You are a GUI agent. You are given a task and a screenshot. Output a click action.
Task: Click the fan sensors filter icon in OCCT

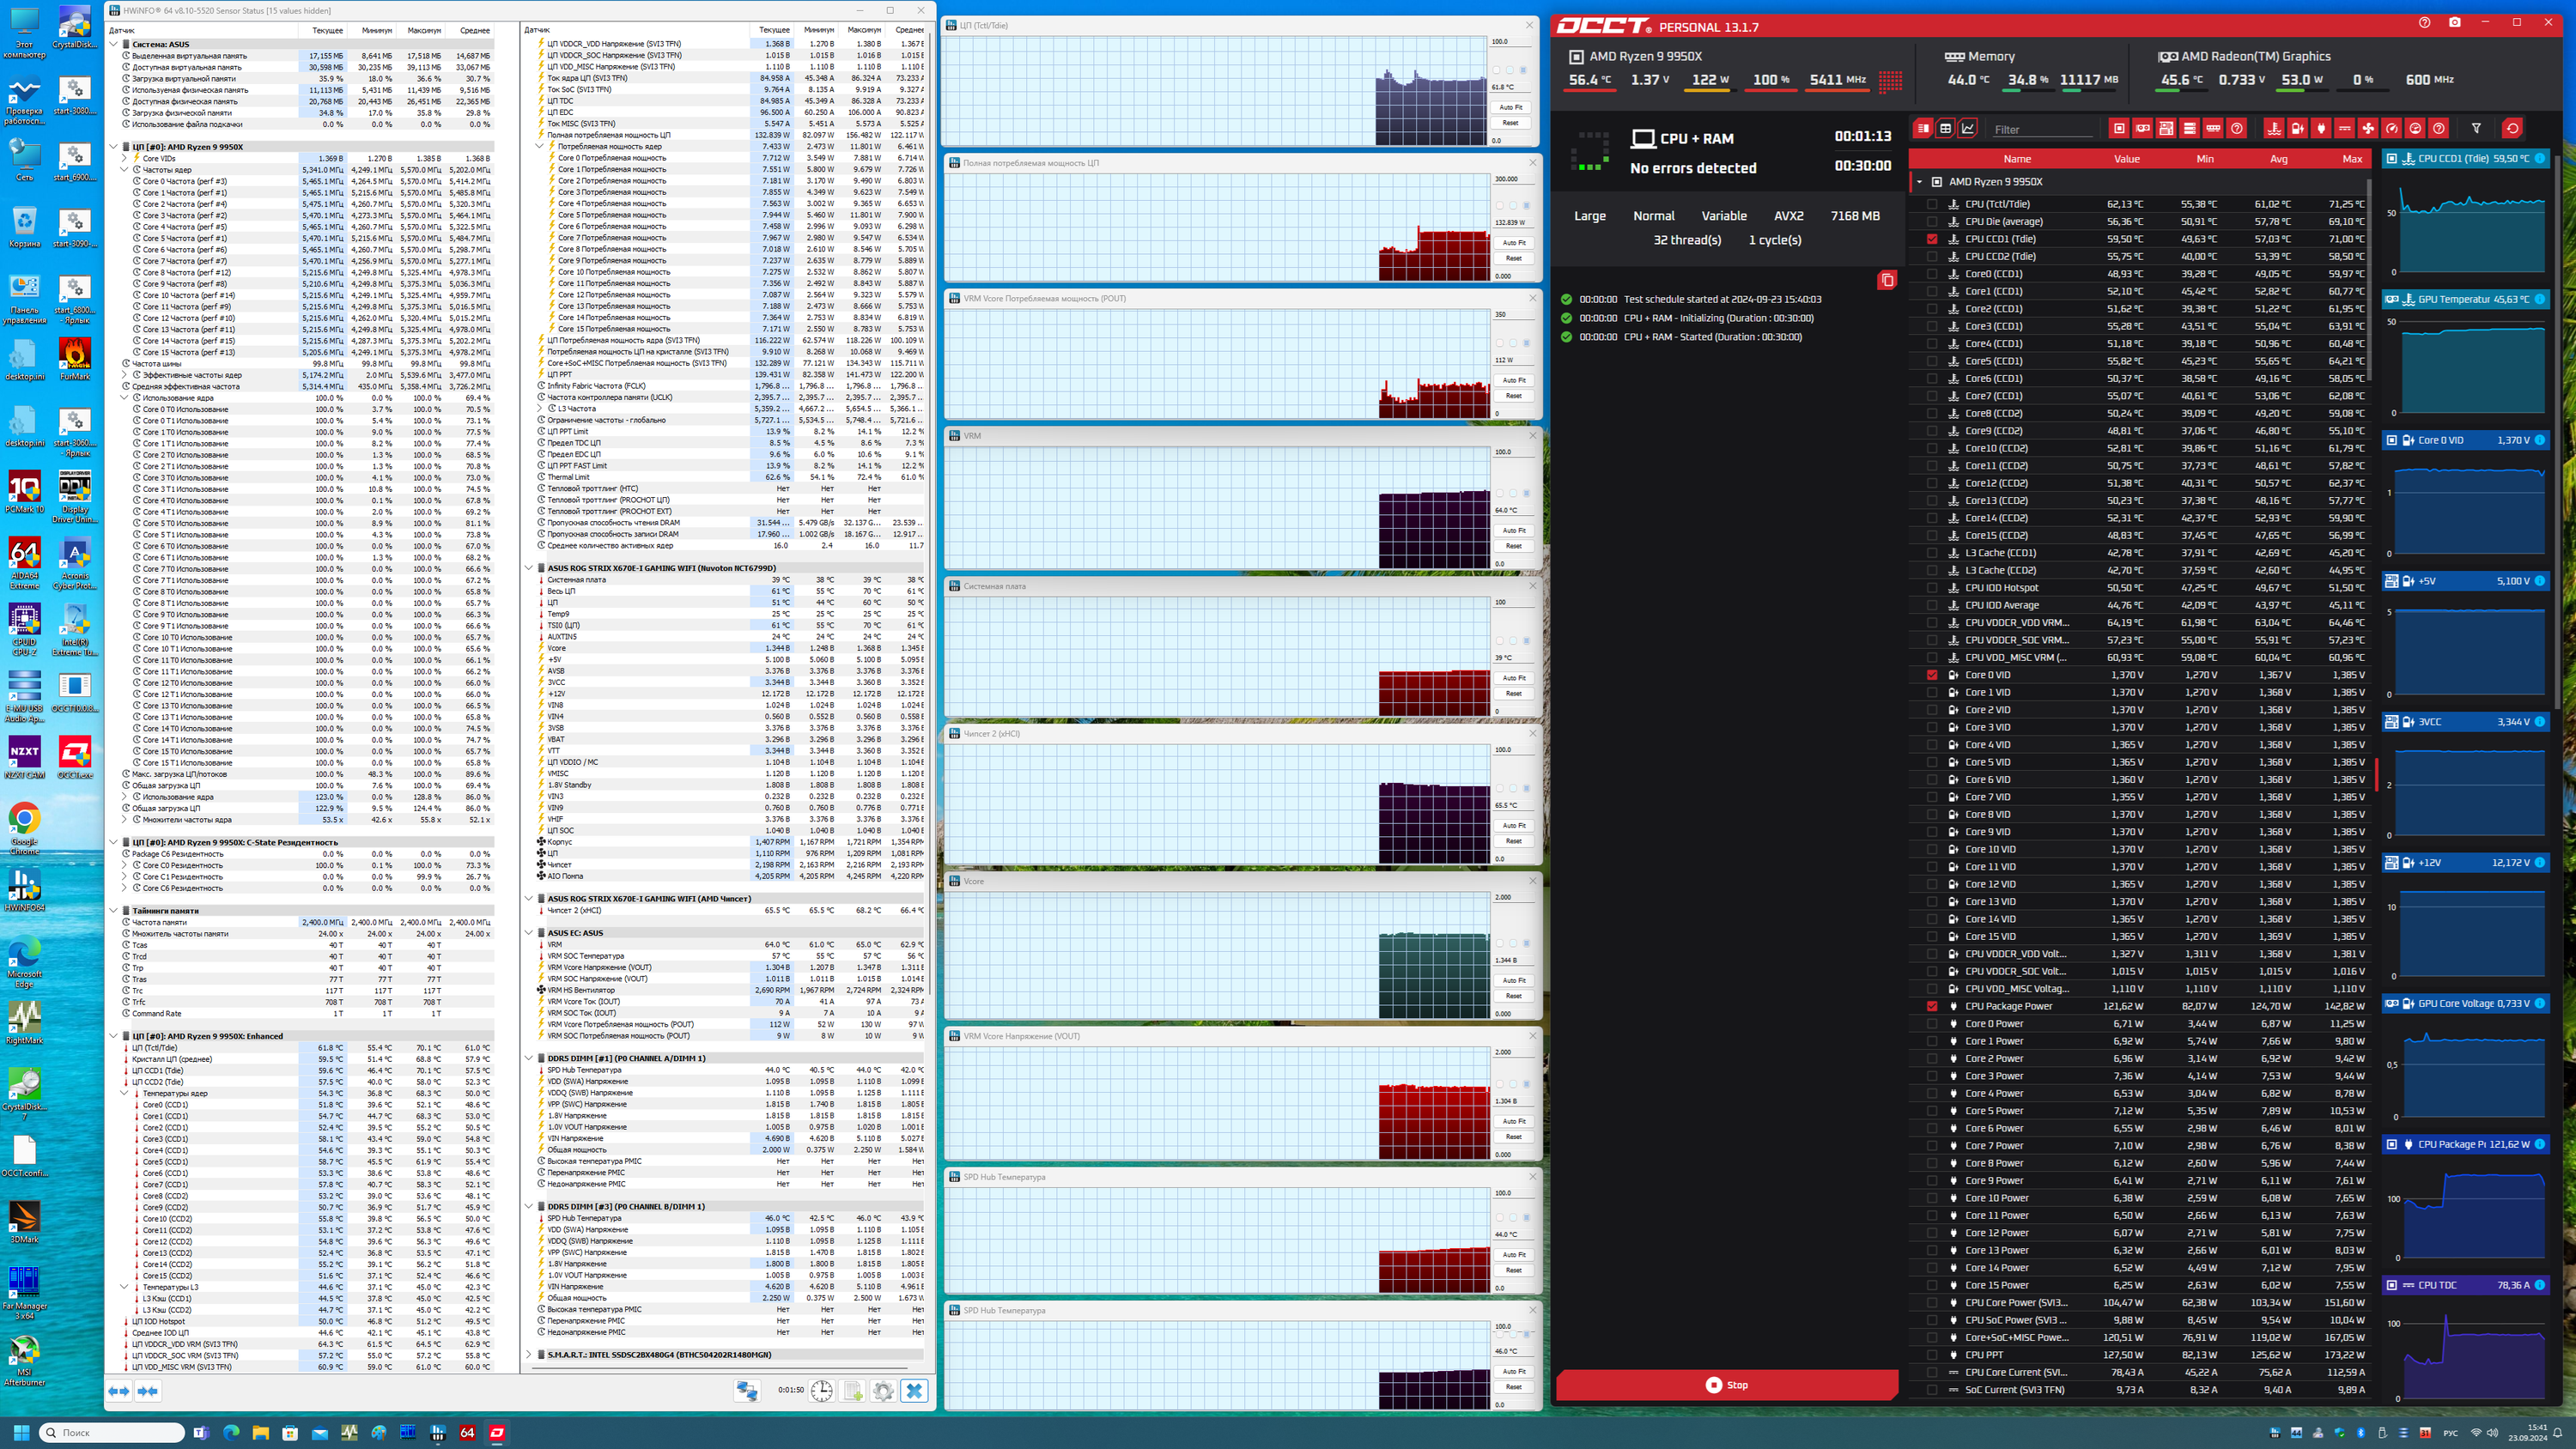(x=2368, y=129)
